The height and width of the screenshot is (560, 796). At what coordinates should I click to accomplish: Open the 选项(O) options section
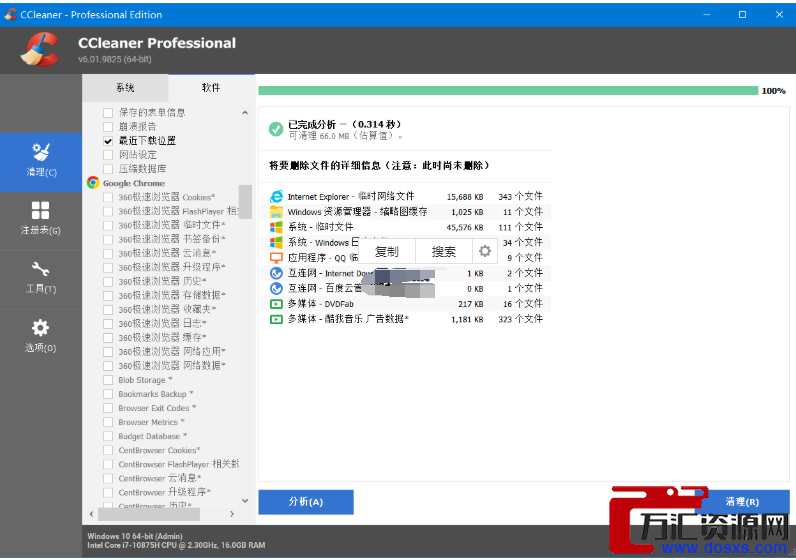(x=41, y=338)
